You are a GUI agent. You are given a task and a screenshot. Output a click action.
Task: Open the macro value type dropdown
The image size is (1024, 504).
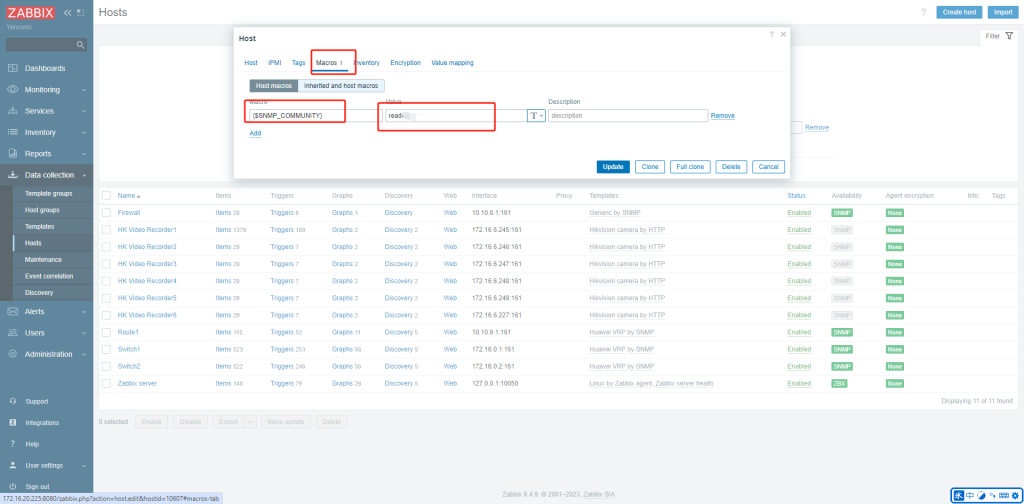tap(536, 116)
